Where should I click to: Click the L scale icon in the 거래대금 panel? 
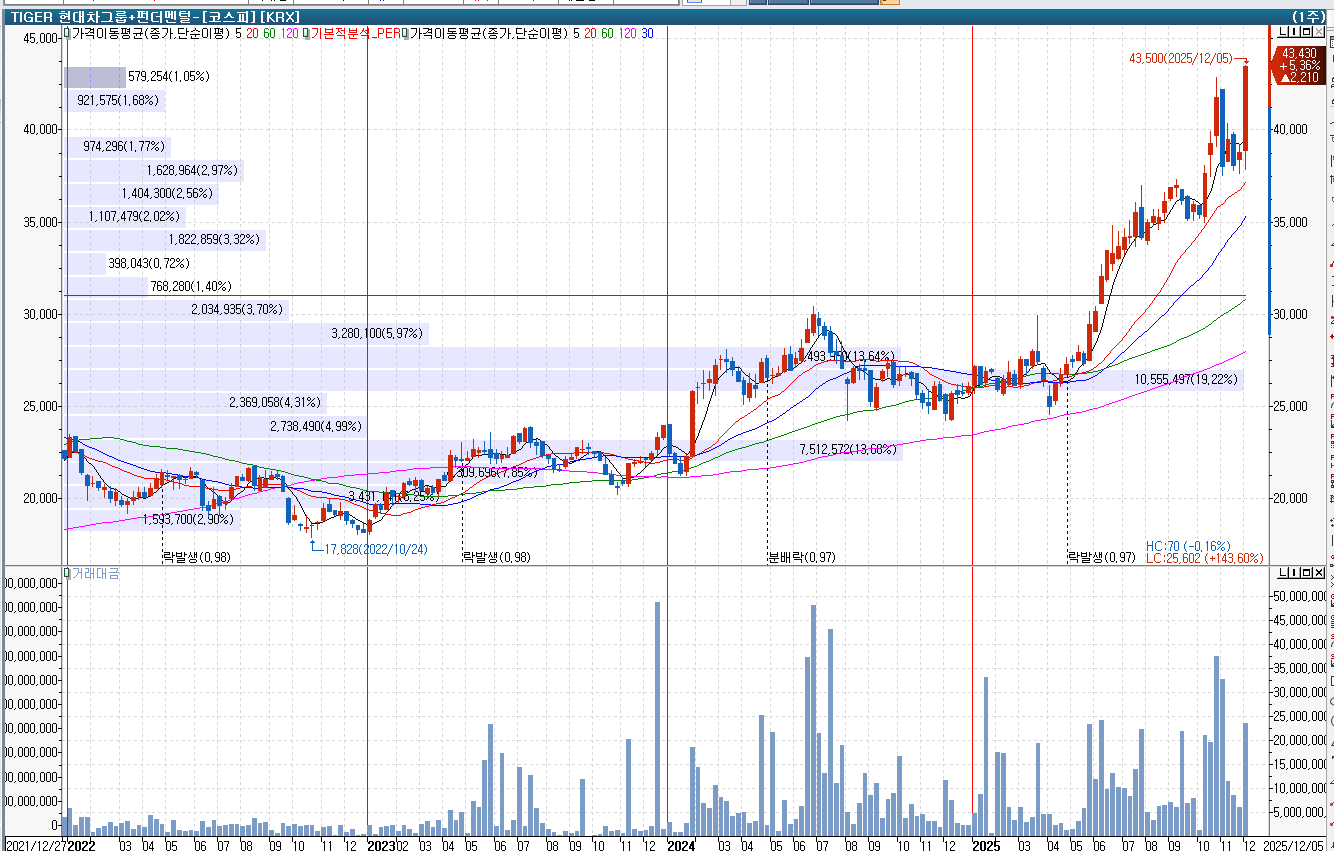1283,572
